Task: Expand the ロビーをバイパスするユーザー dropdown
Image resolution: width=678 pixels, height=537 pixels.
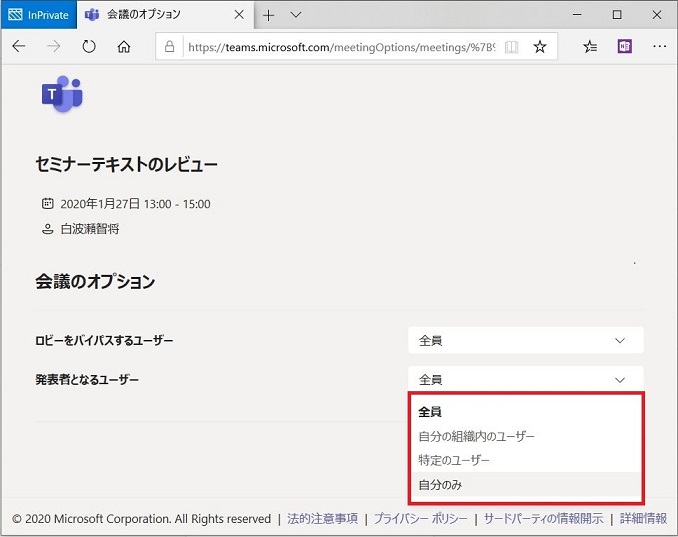Action: click(x=525, y=341)
